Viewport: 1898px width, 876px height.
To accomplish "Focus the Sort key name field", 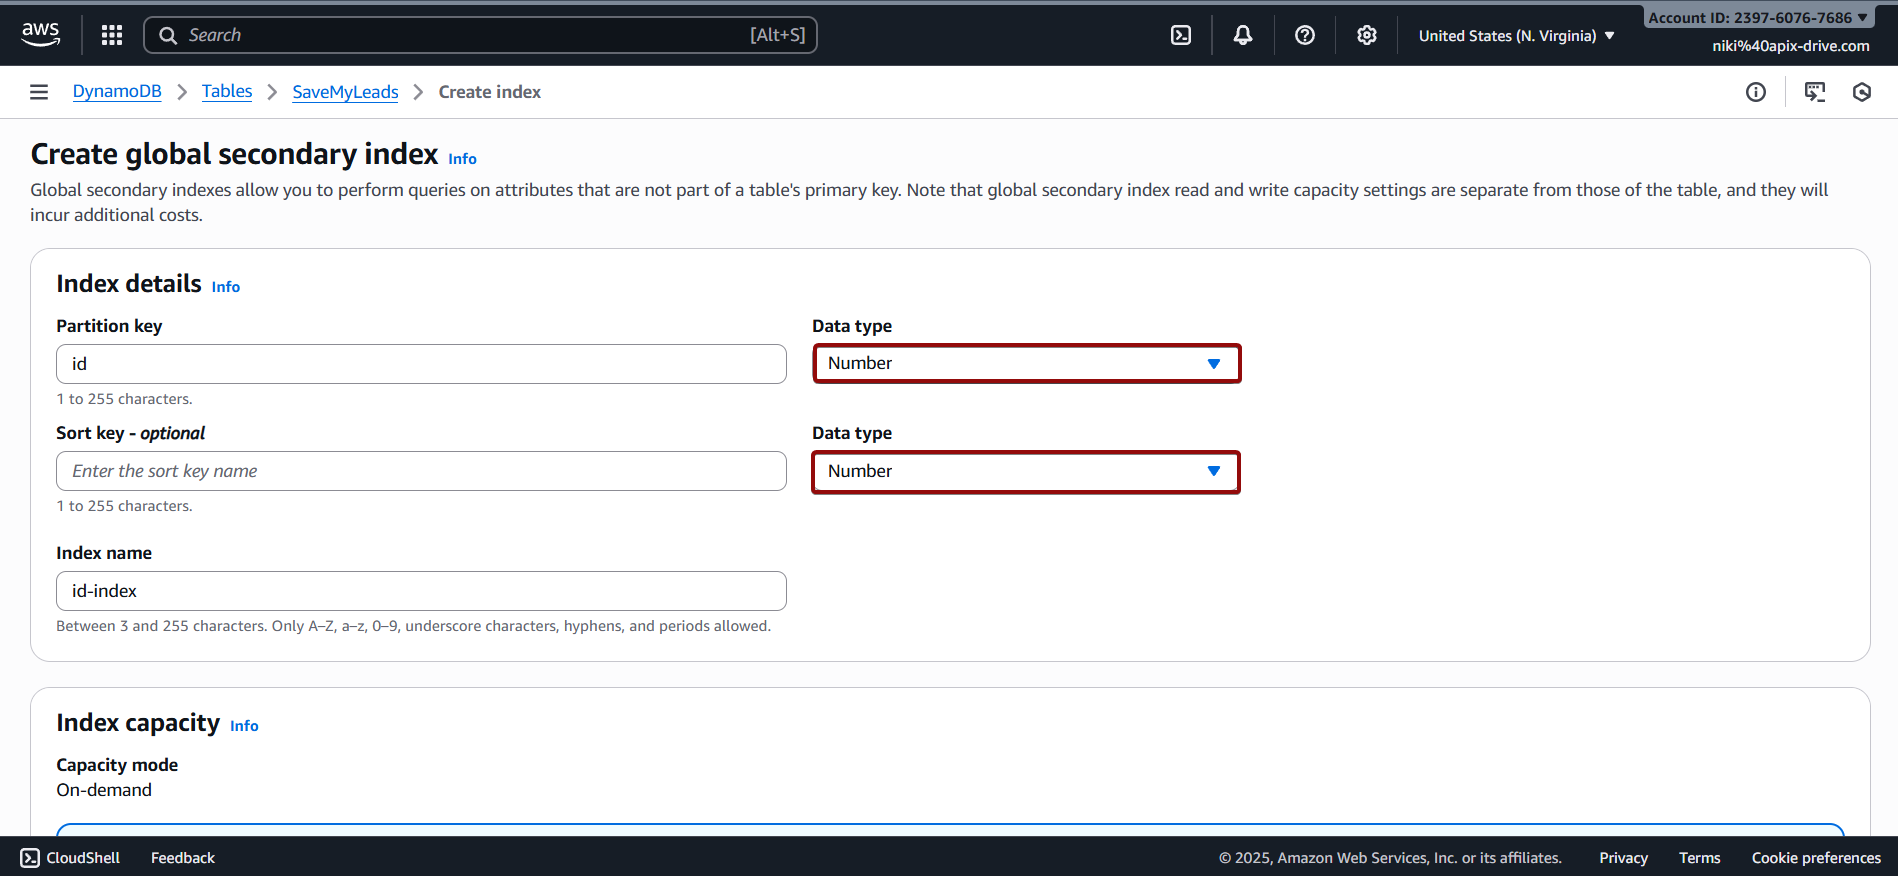I will [x=421, y=471].
